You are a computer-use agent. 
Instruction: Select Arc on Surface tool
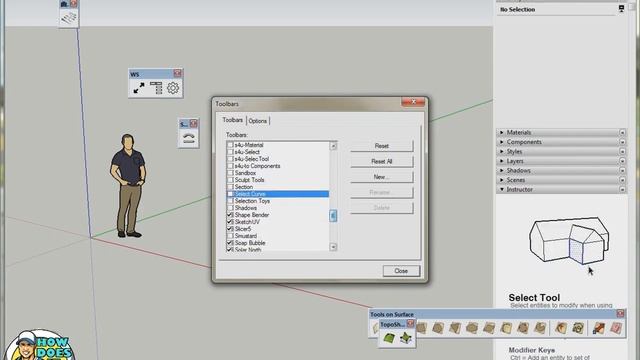point(506,328)
